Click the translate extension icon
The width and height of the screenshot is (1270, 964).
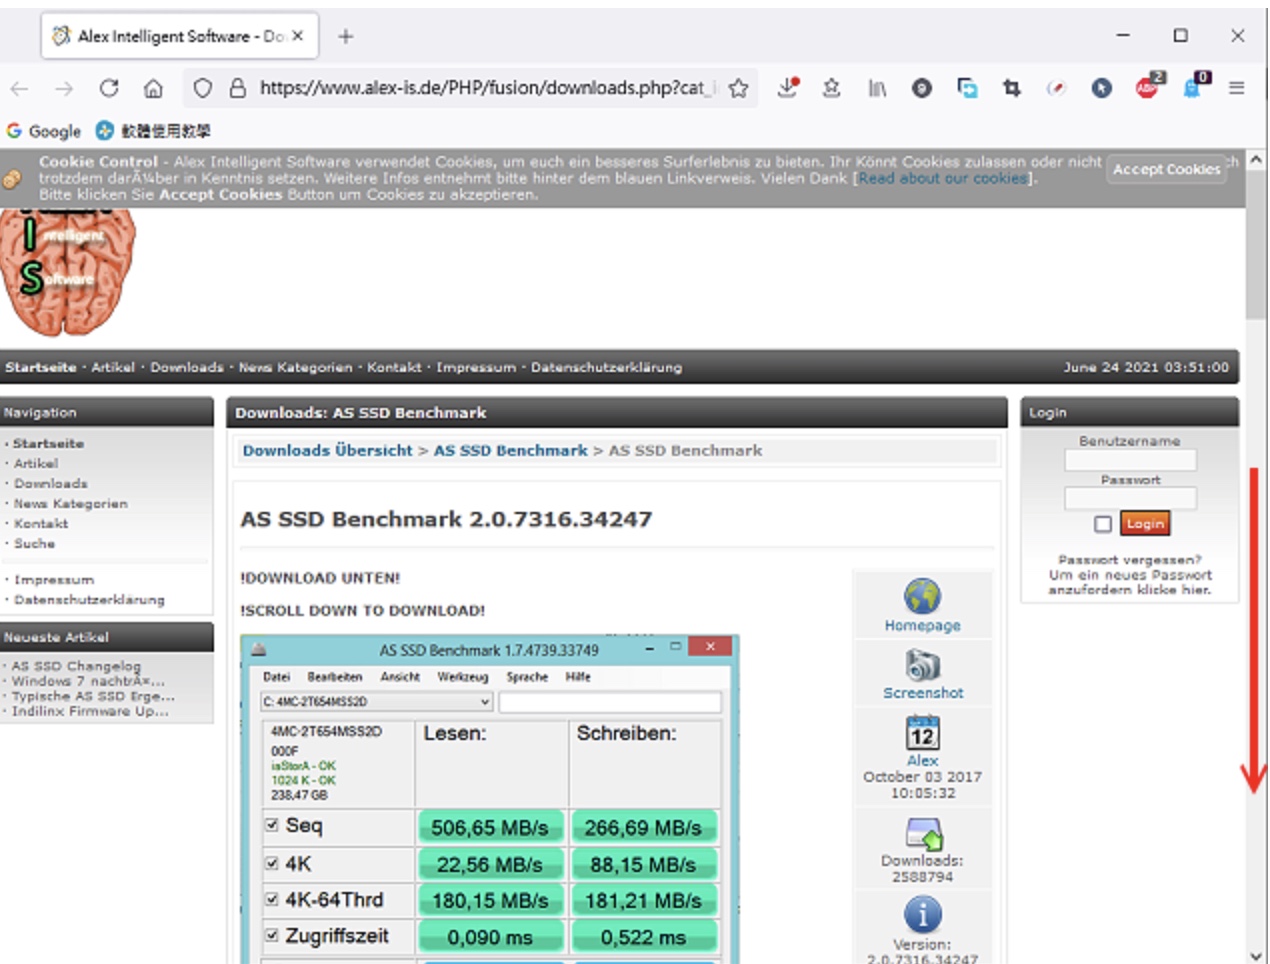[966, 88]
